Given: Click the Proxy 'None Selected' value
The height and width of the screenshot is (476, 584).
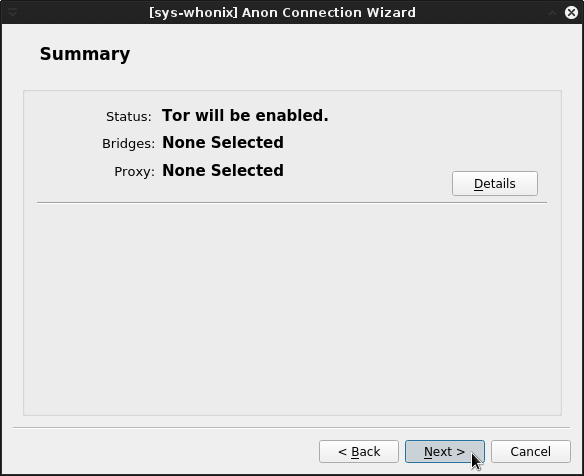Looking at the screenshot, I should pyautogui.click(x=223, y=171).
